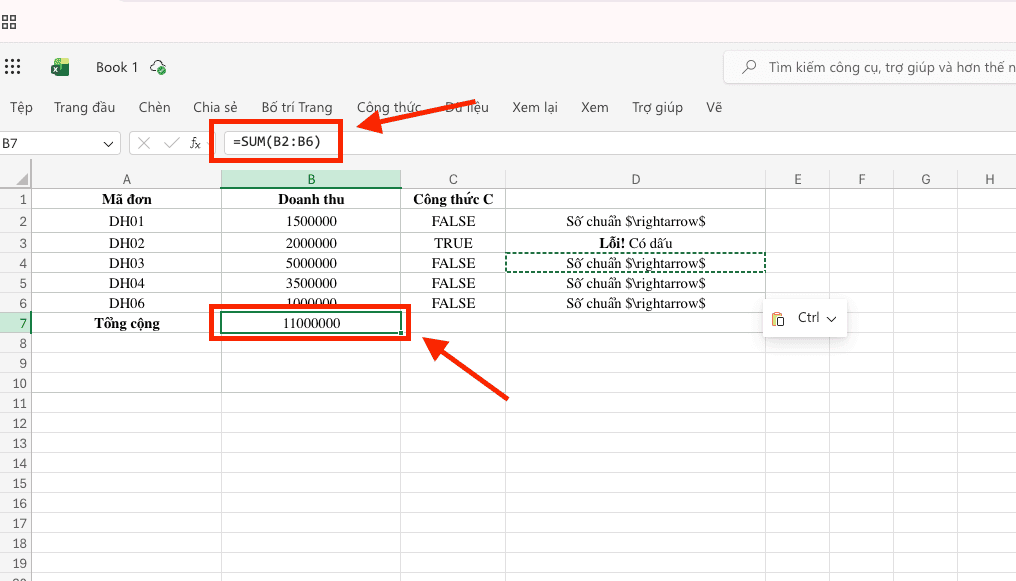Click the Excel app icon
1016x581 pixels.
coord(60,67)
